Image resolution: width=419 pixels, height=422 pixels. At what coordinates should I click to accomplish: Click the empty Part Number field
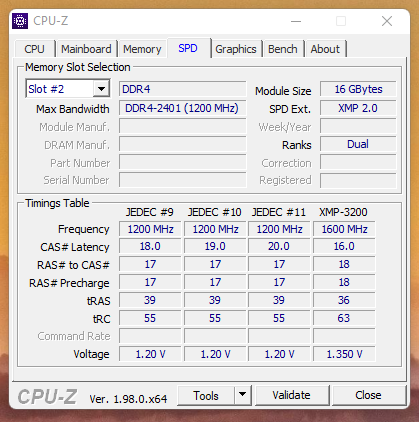pos(183,163)
